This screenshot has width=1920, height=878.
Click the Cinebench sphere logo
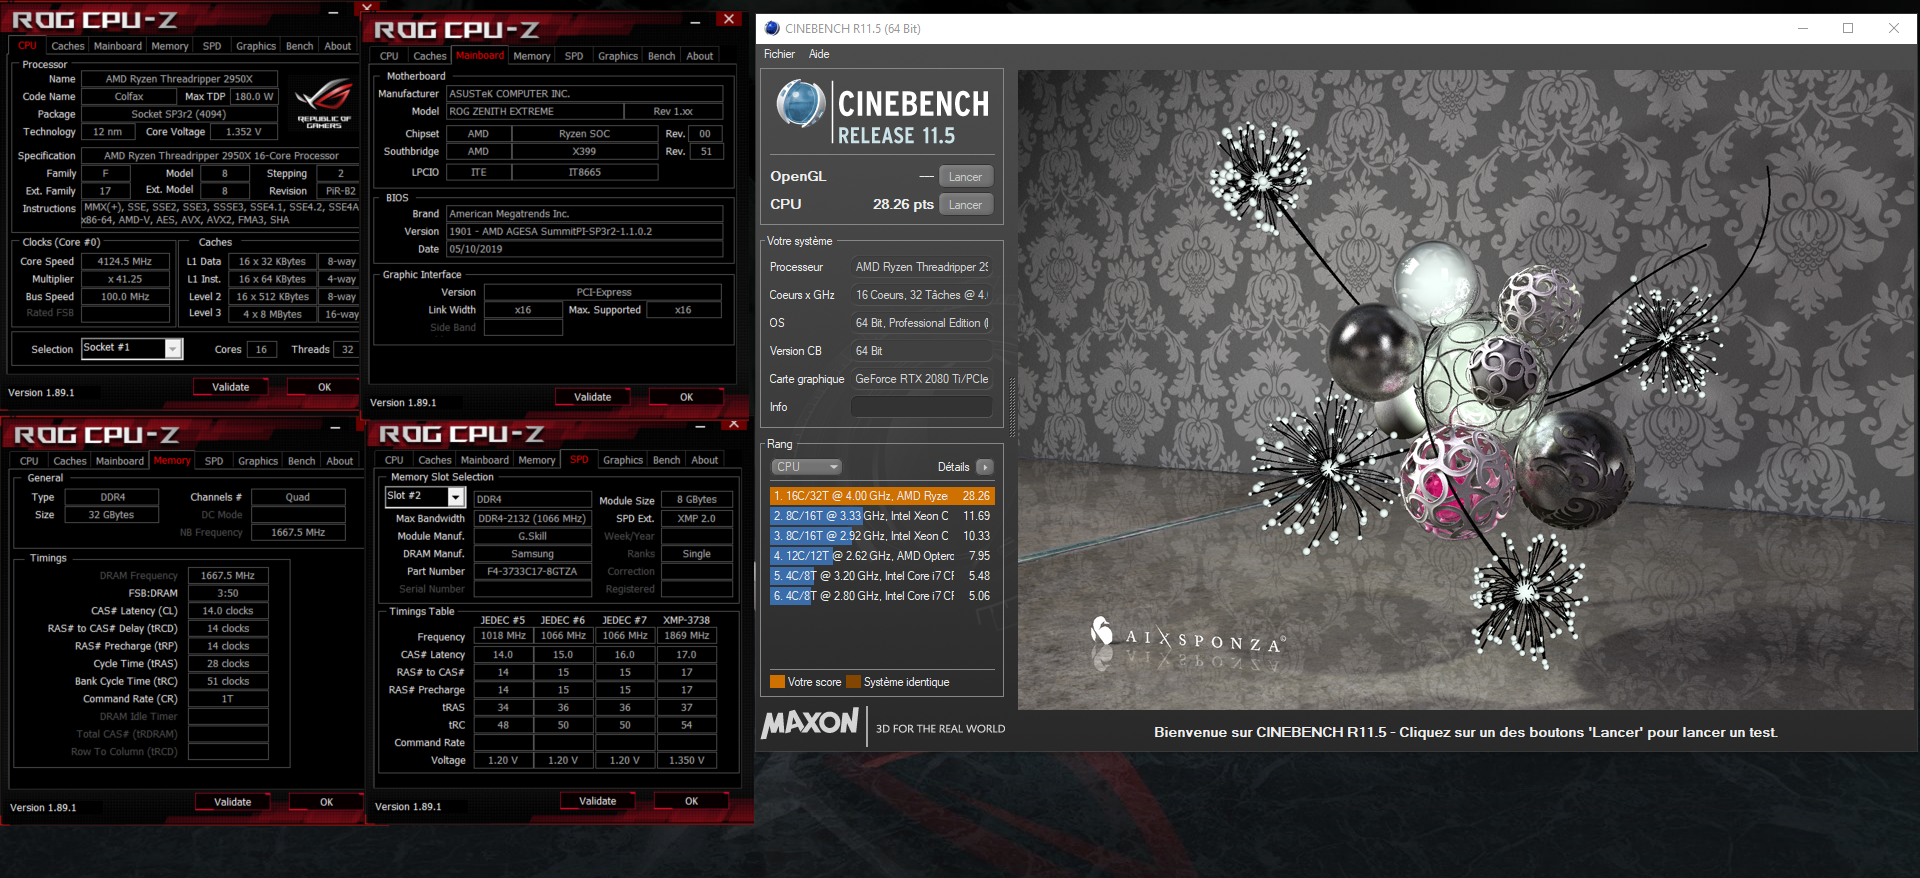click(800, 104)
